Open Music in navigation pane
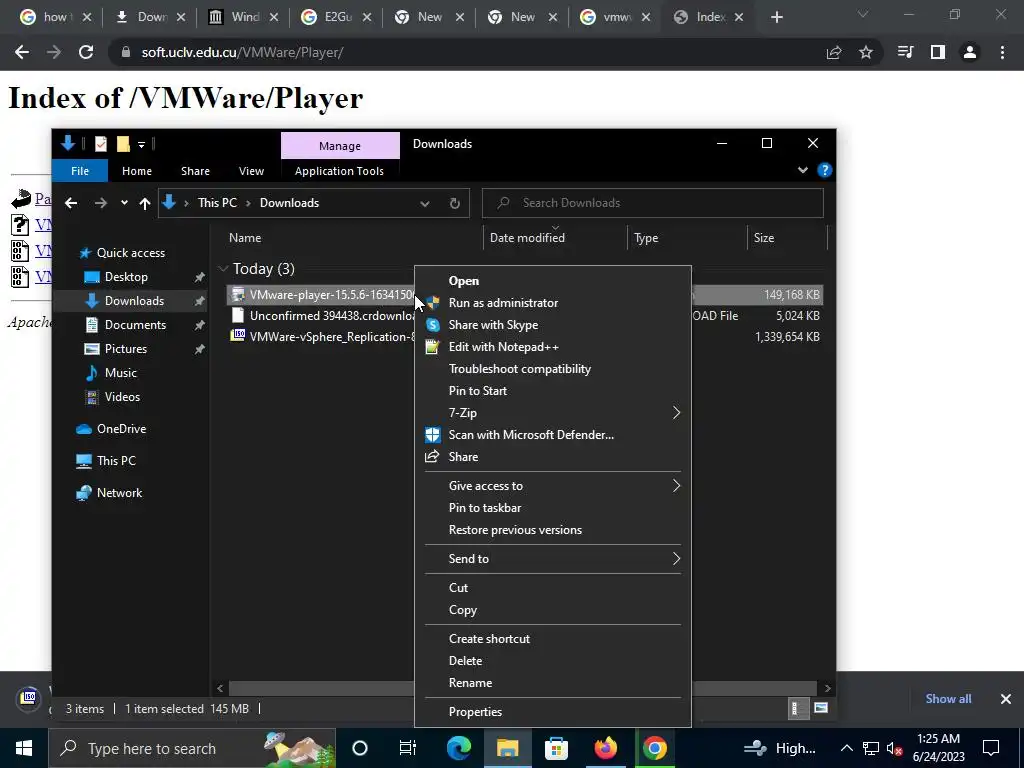1024x768 pixels. click(x=120, y=373)
